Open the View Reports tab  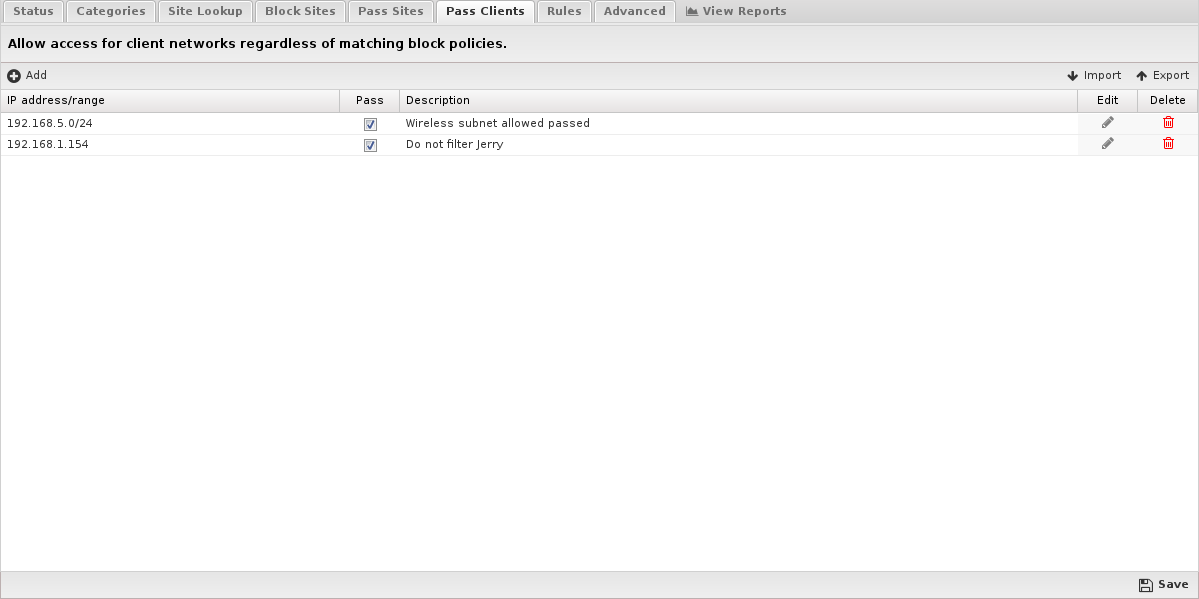[x=736, y=11]
